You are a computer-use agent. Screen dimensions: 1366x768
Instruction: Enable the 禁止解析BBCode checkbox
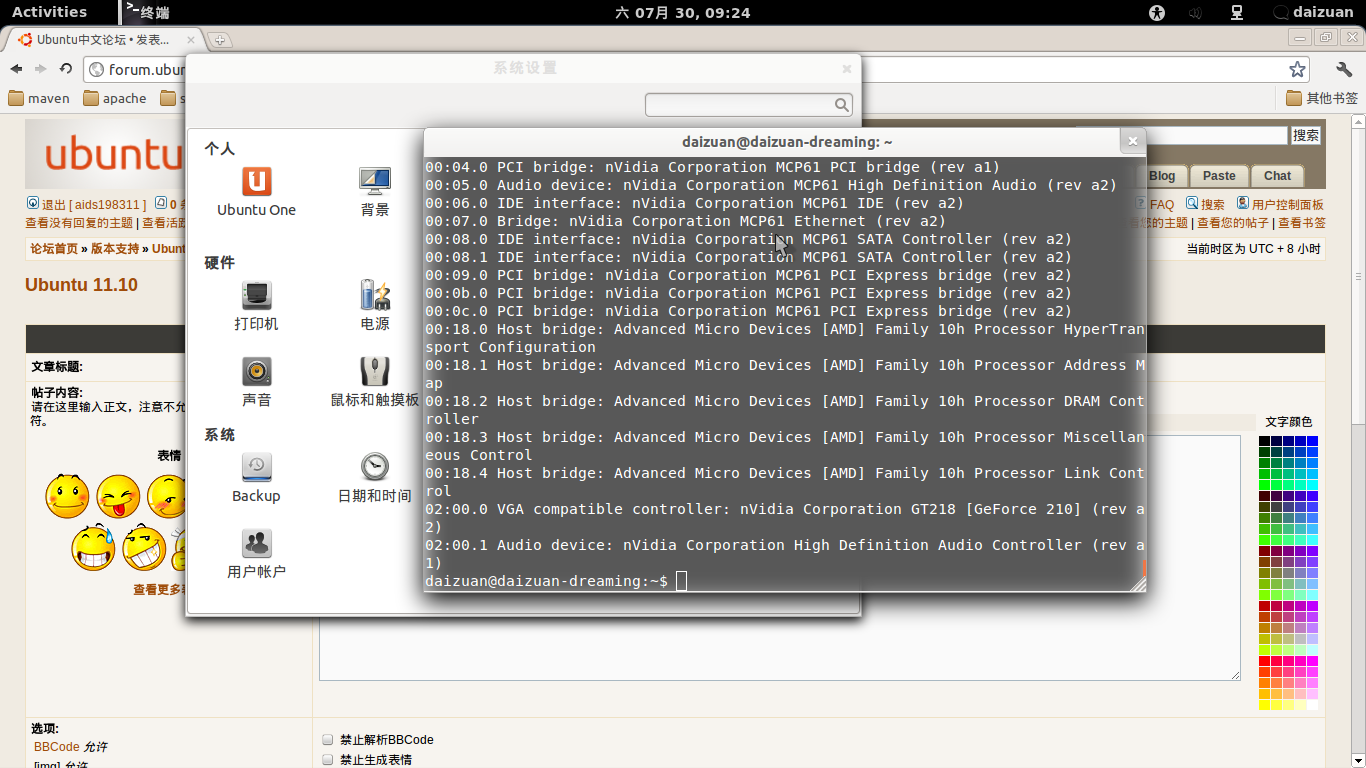(327, 740)
